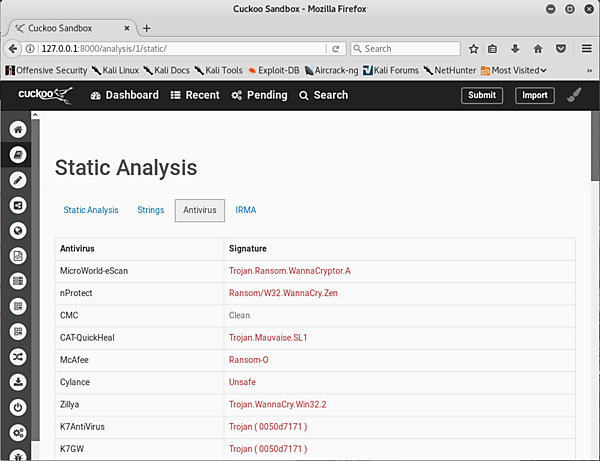Click the shuffle arrows sidebar icon
The height and width of the screenshot is (461, 600).
coord(18,357)
